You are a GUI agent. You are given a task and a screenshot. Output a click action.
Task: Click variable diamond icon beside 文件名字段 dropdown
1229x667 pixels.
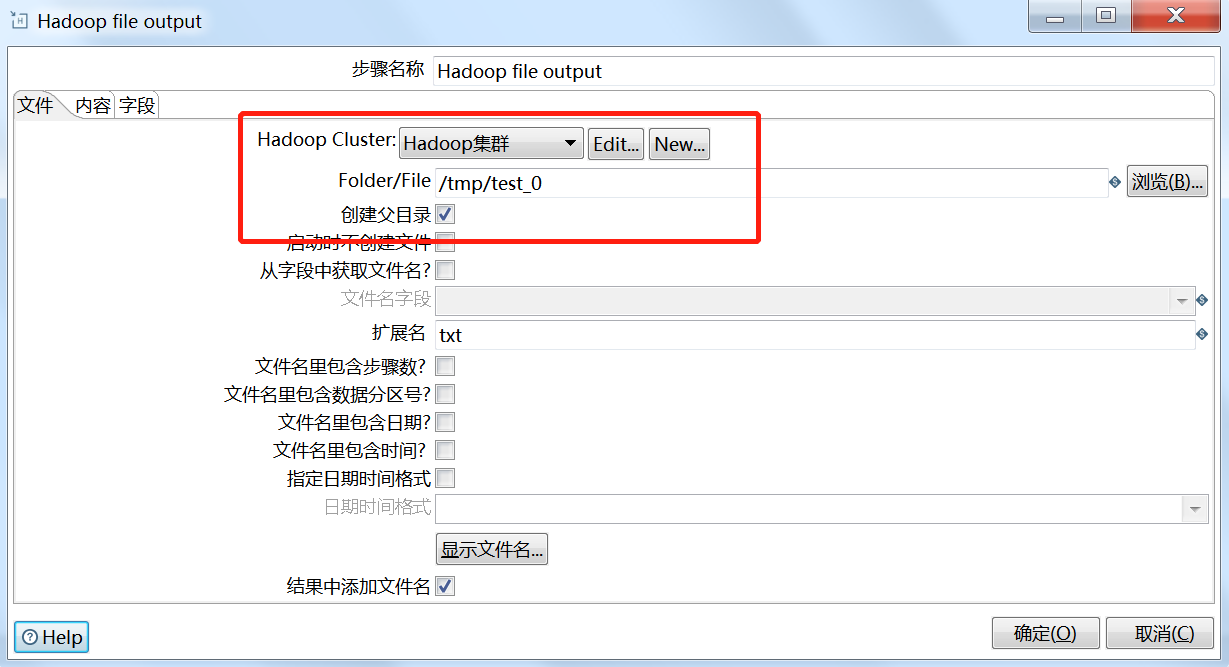[1202, 300]
